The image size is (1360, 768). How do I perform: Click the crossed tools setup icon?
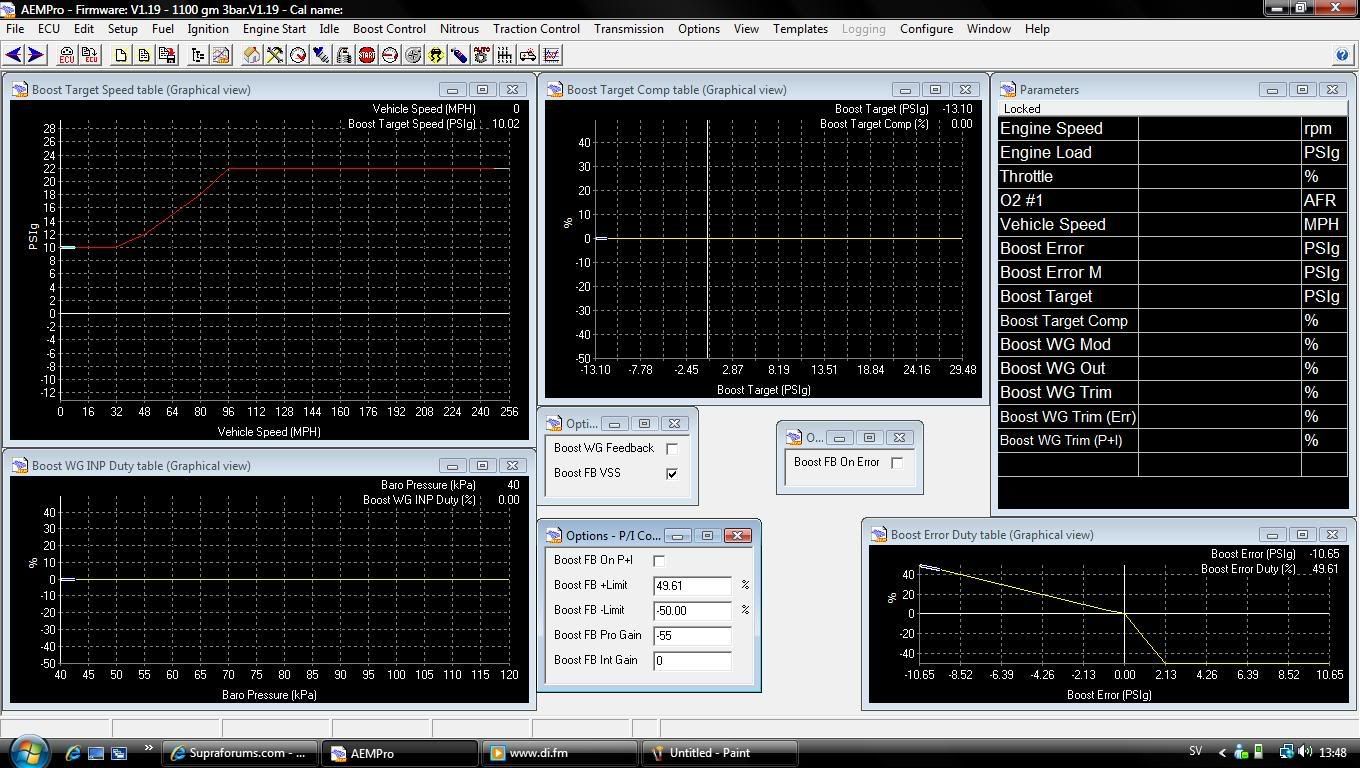[275, 55]
